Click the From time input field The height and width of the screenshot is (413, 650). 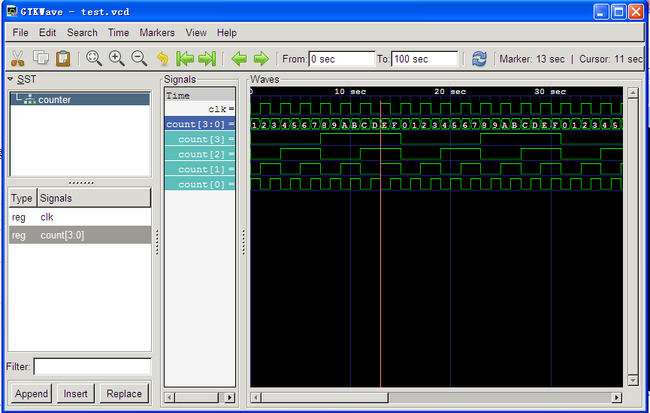coord(342,59)
